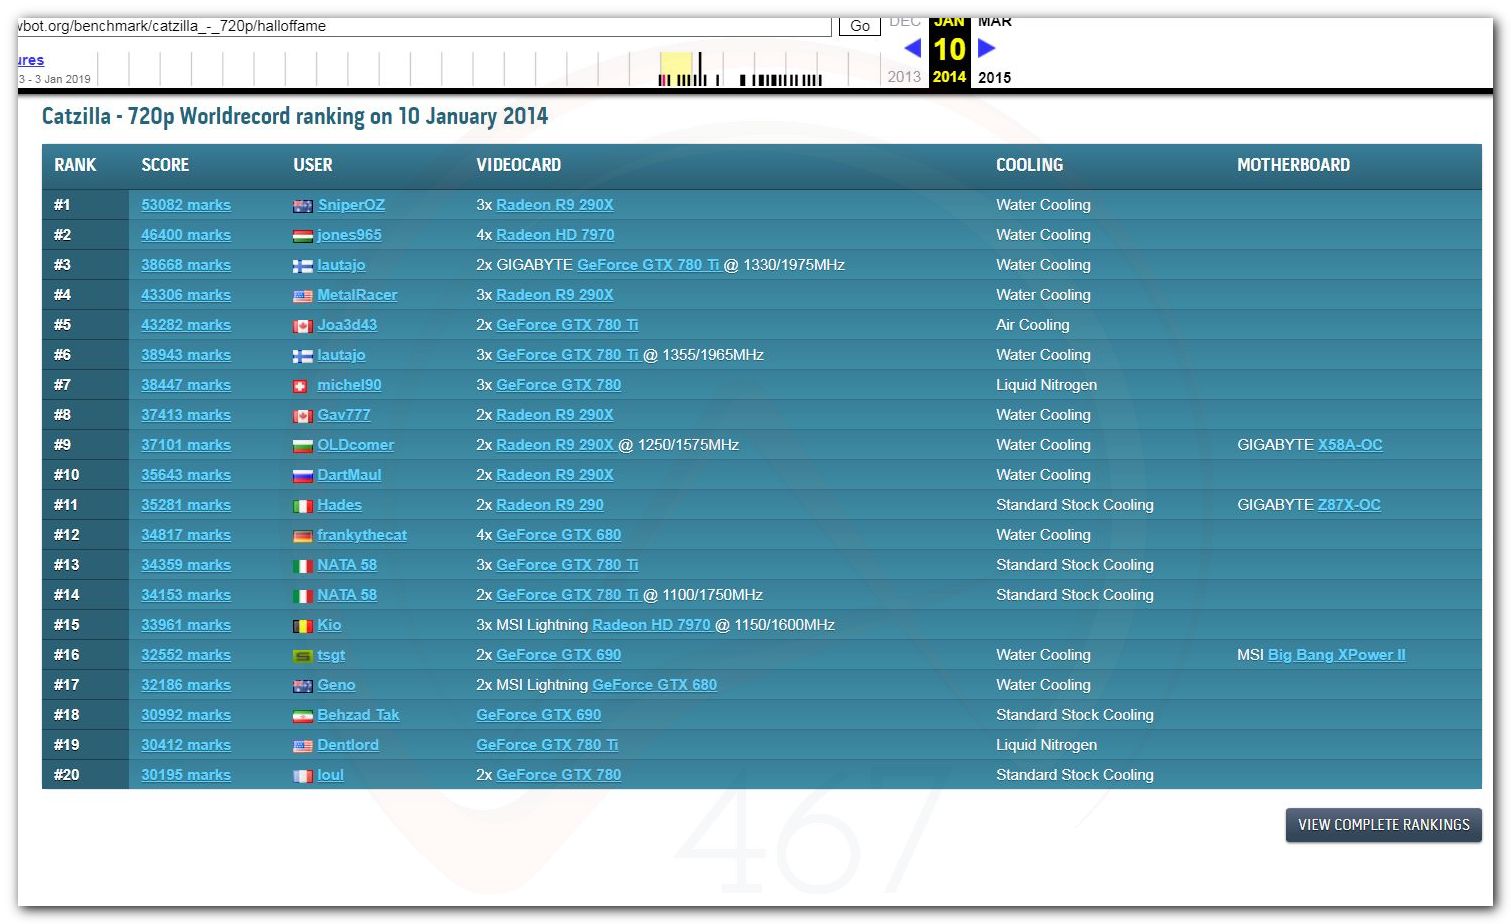1511x924 pixels.
Task: Click View Complete Rankings button
Action: pyautogui.click(x=1383, y=825)
